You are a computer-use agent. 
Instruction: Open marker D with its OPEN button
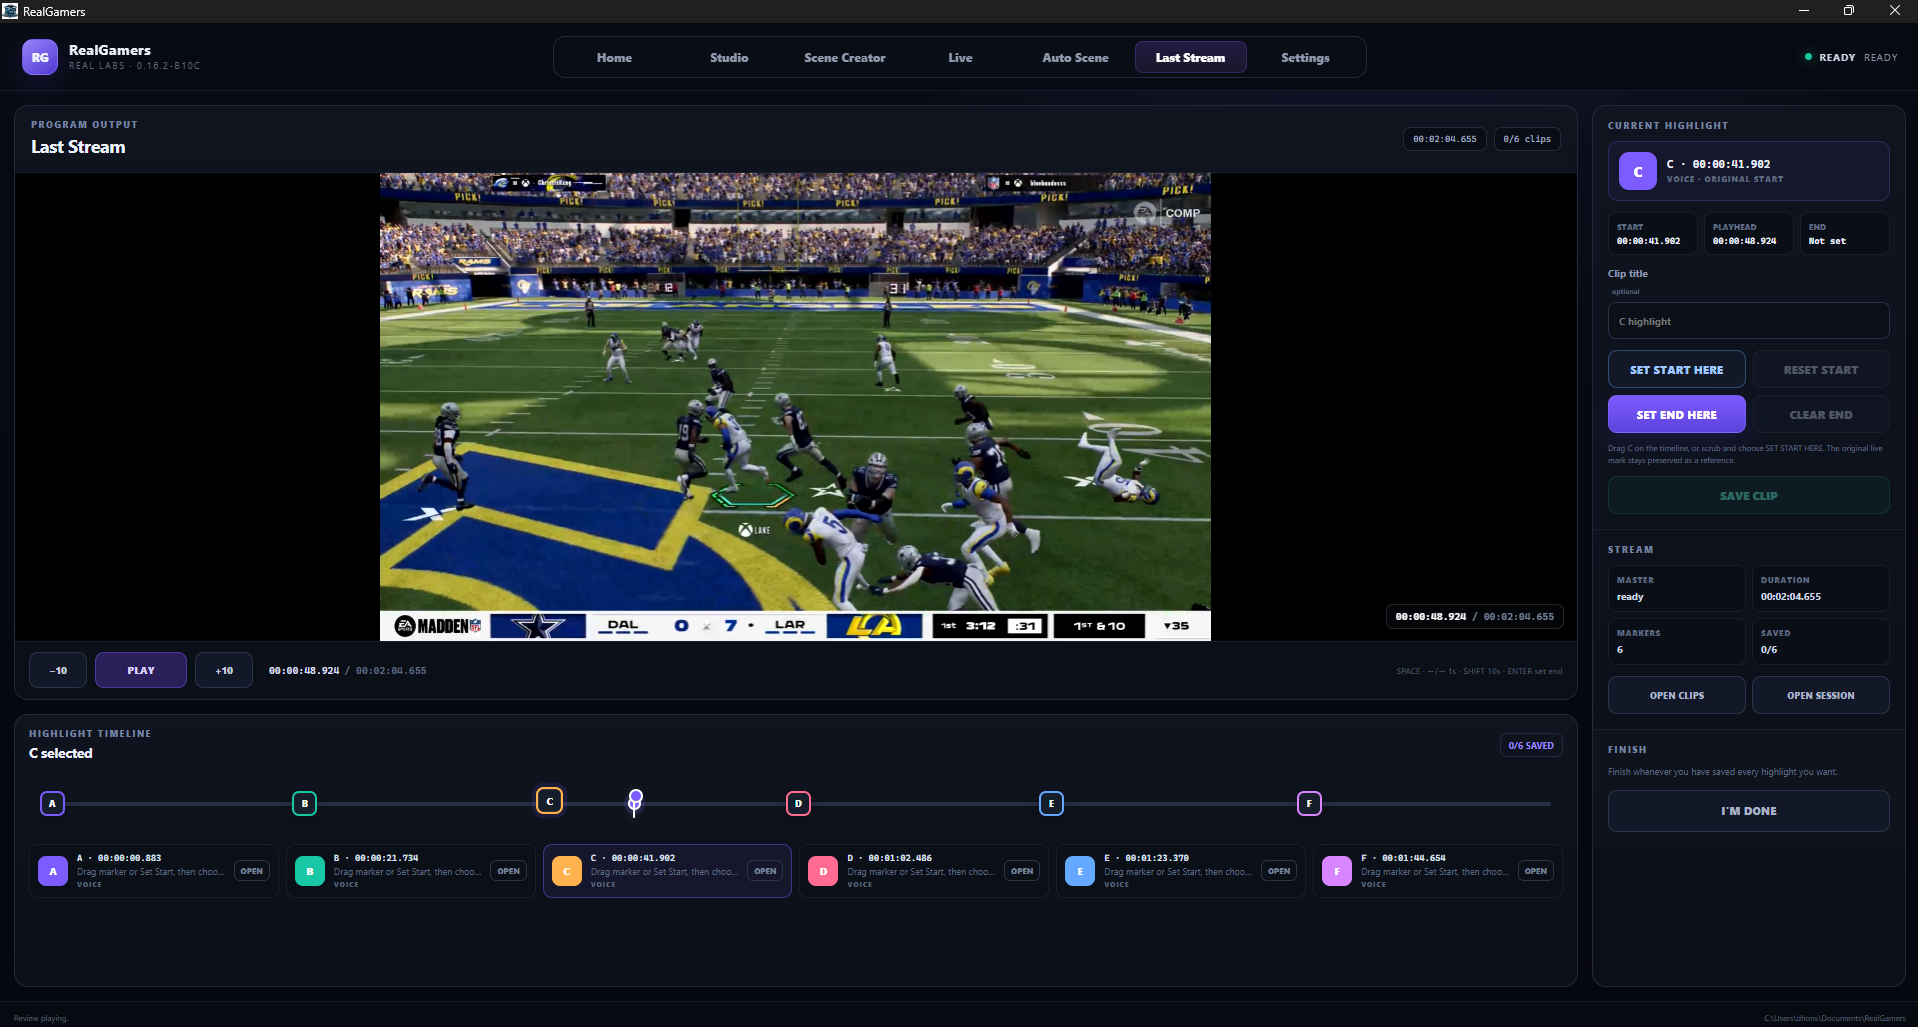1022,871
